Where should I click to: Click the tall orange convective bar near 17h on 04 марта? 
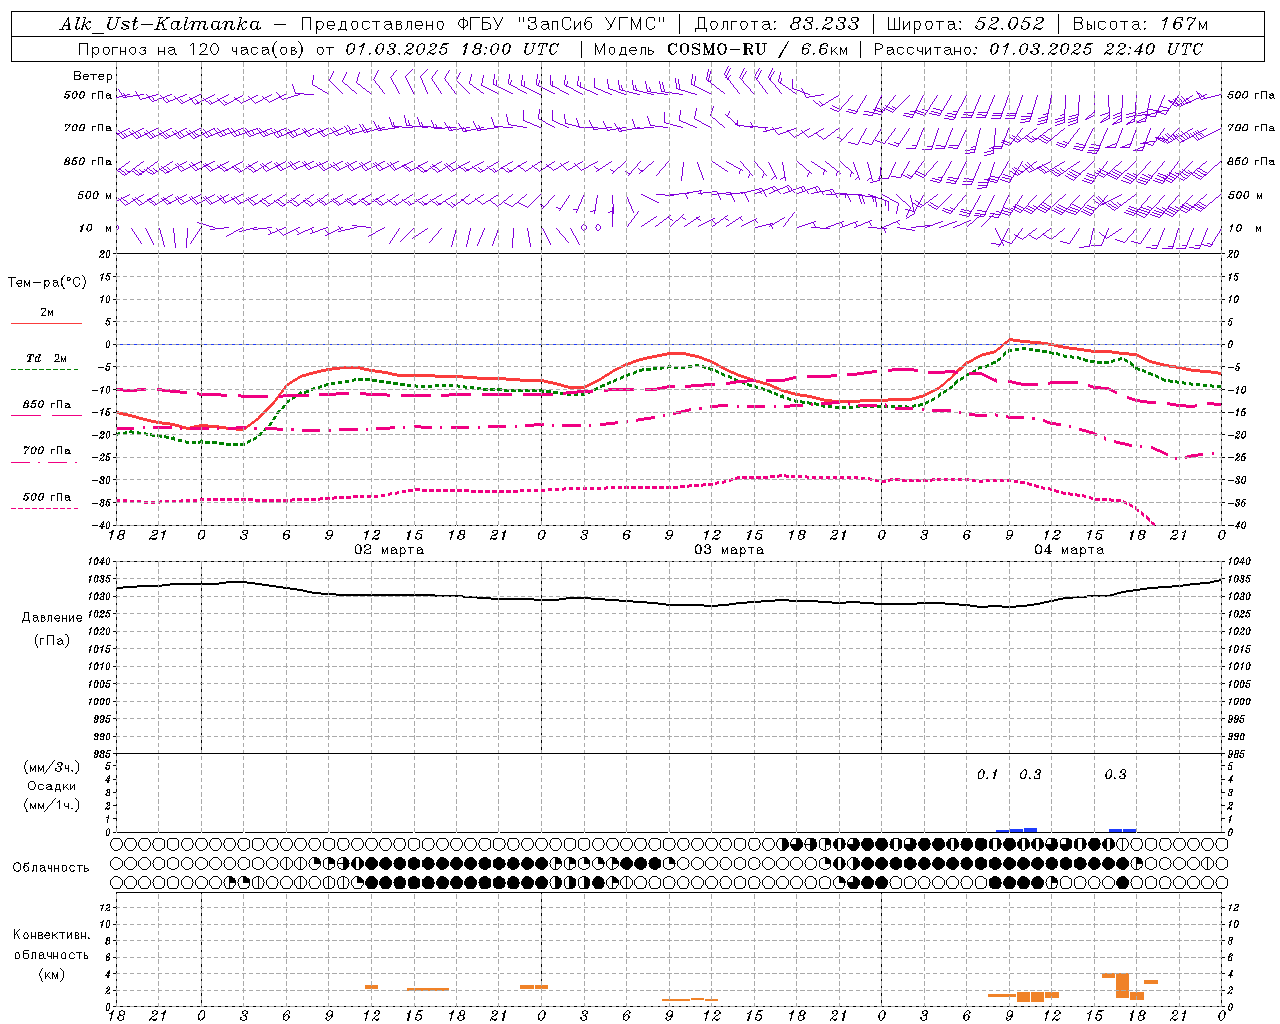1123,985
